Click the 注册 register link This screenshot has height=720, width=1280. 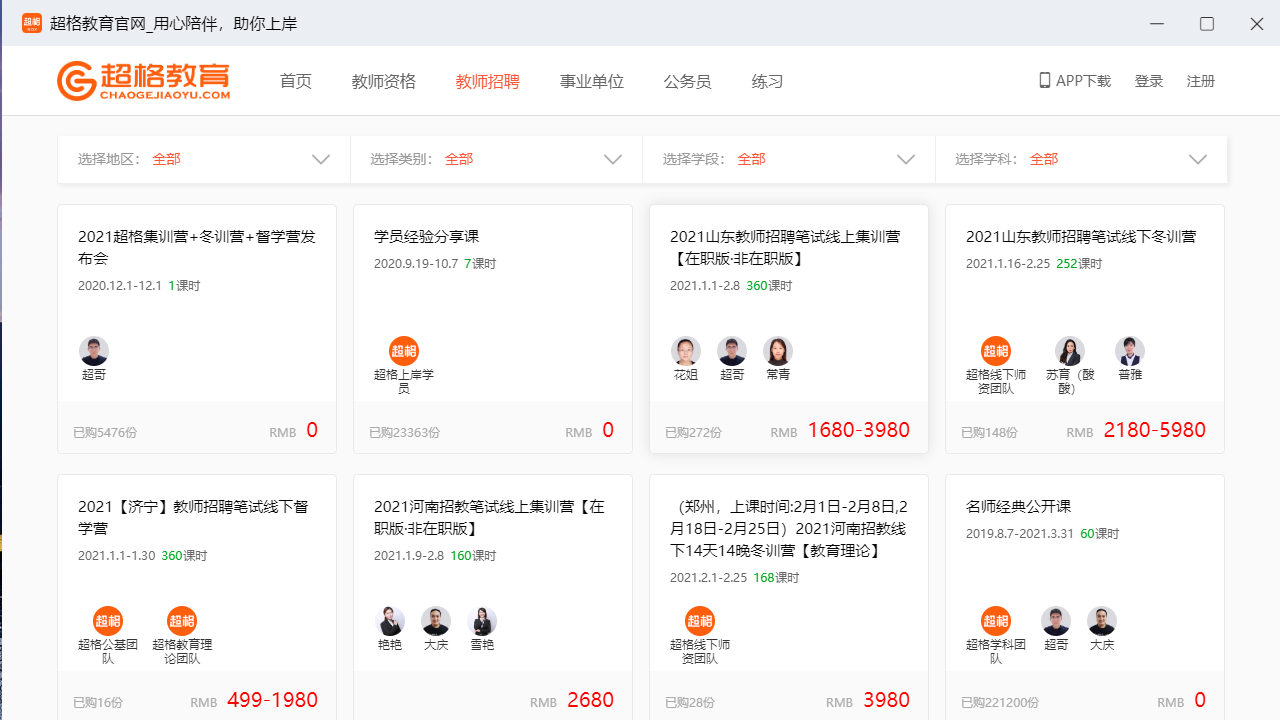1201,81
